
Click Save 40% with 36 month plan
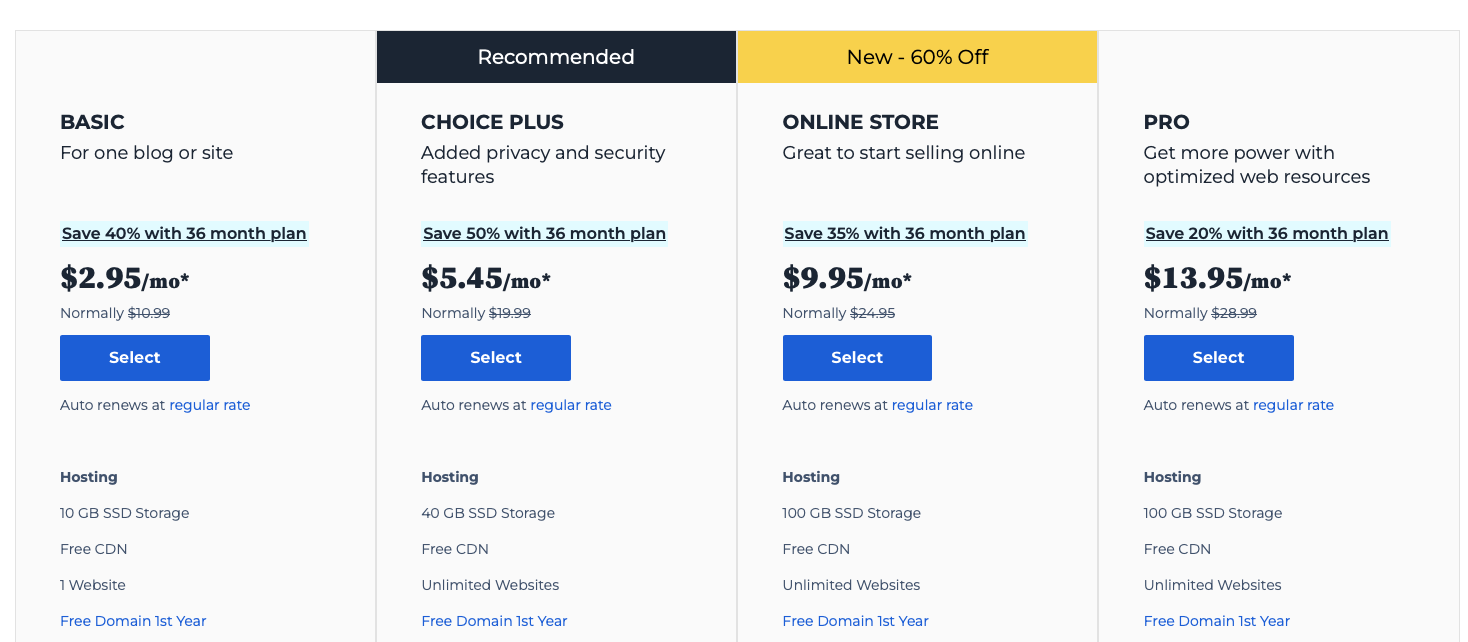click(184, 233)
